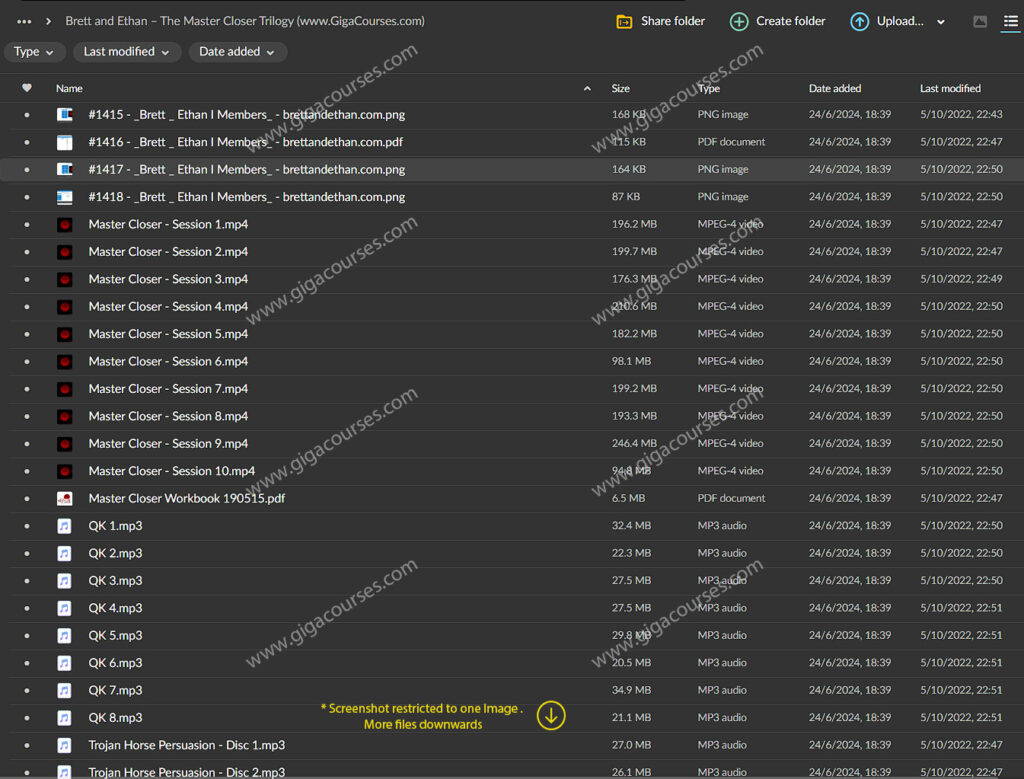This screenshot has height=779, width=1024.
Task: Click the Master Closer Trilogy breadcrumb folder name
Action: (x=244, y=21)
